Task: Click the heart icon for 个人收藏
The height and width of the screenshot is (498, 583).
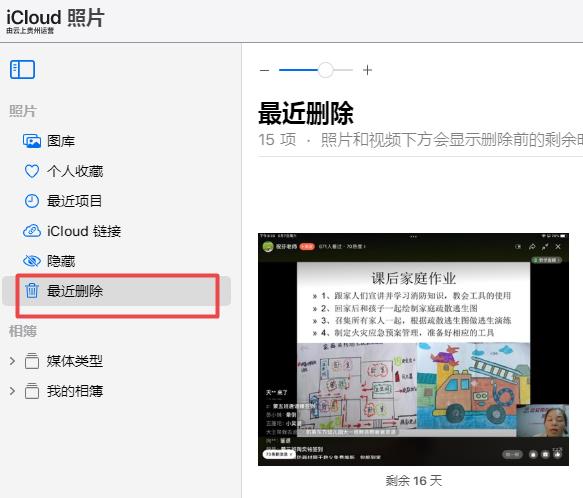Action: pyautogui.click(x=32, y=171)
